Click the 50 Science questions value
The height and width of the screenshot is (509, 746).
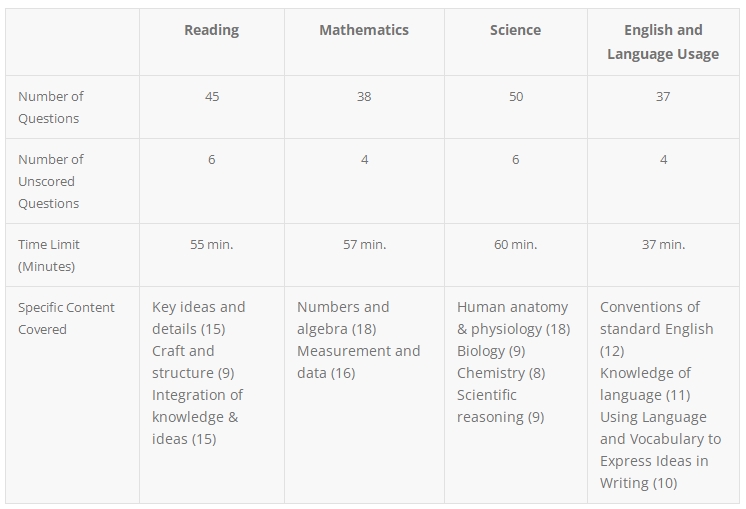click(x=516, y=97)
